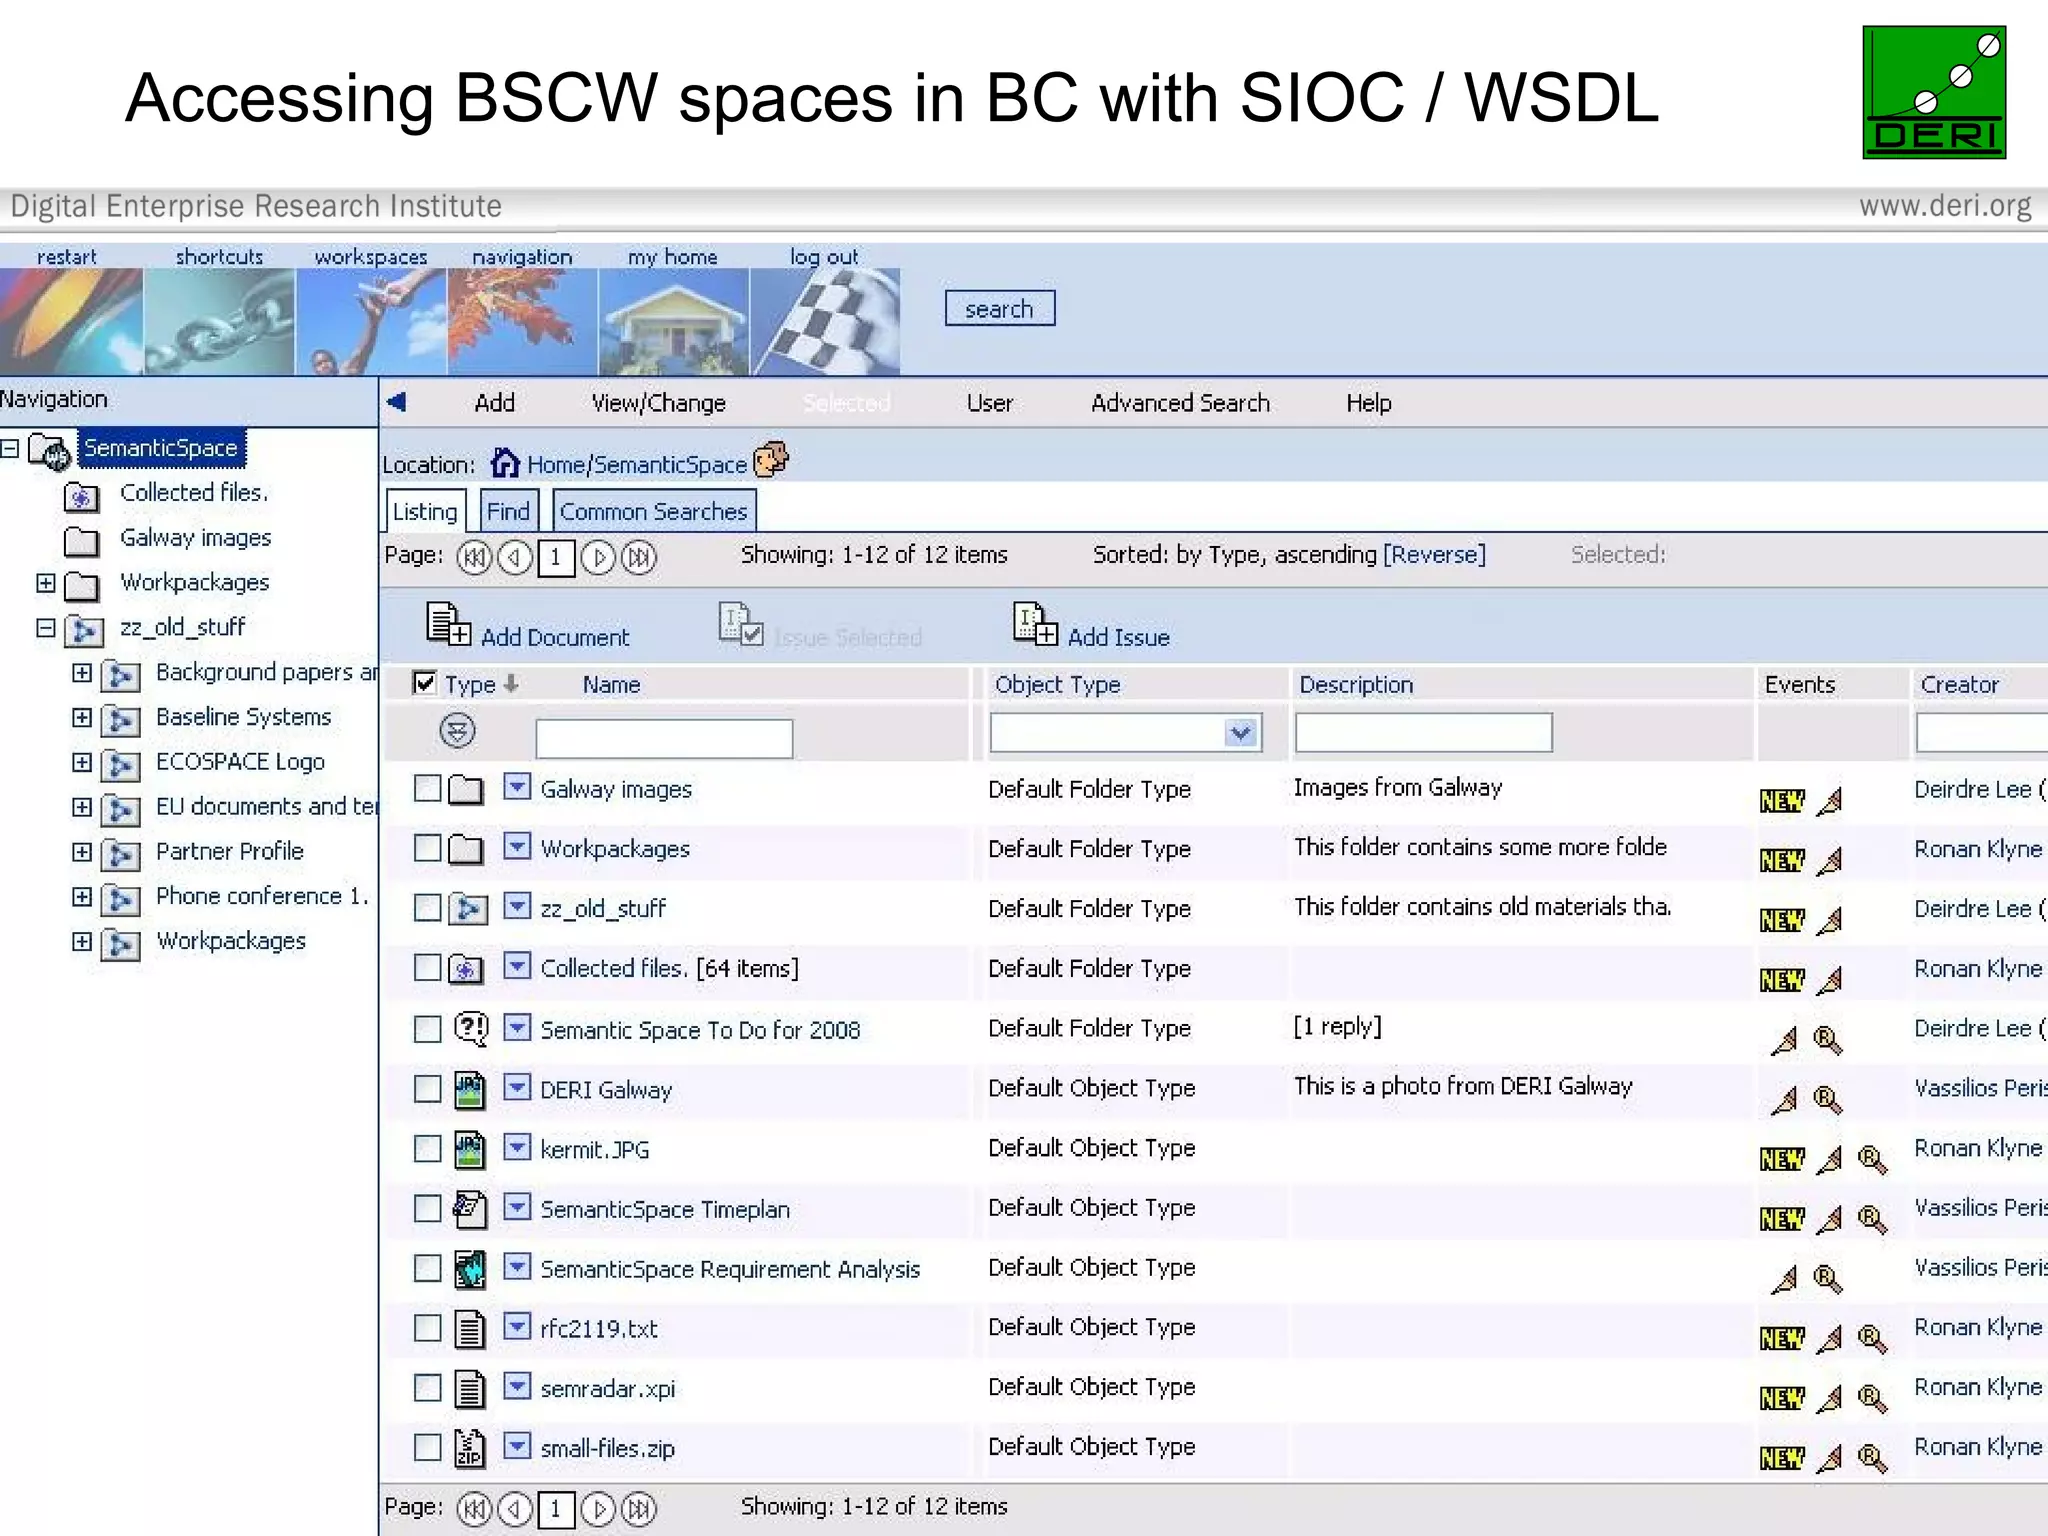Check the Galway images row checkbox
The width and height of the screenshot is (2048, 1536).
click(427, 788)
